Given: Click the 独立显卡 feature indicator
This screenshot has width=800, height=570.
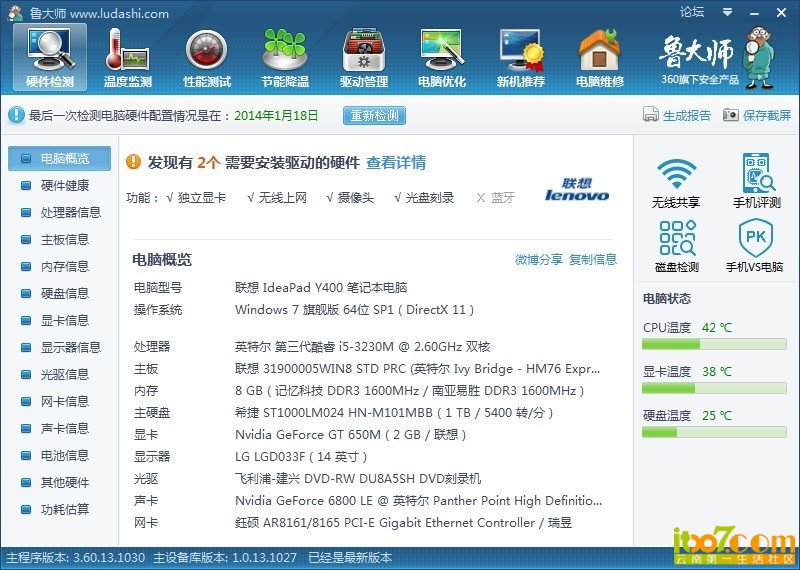Looking at the screenshot, I should [x=196, y=198].
